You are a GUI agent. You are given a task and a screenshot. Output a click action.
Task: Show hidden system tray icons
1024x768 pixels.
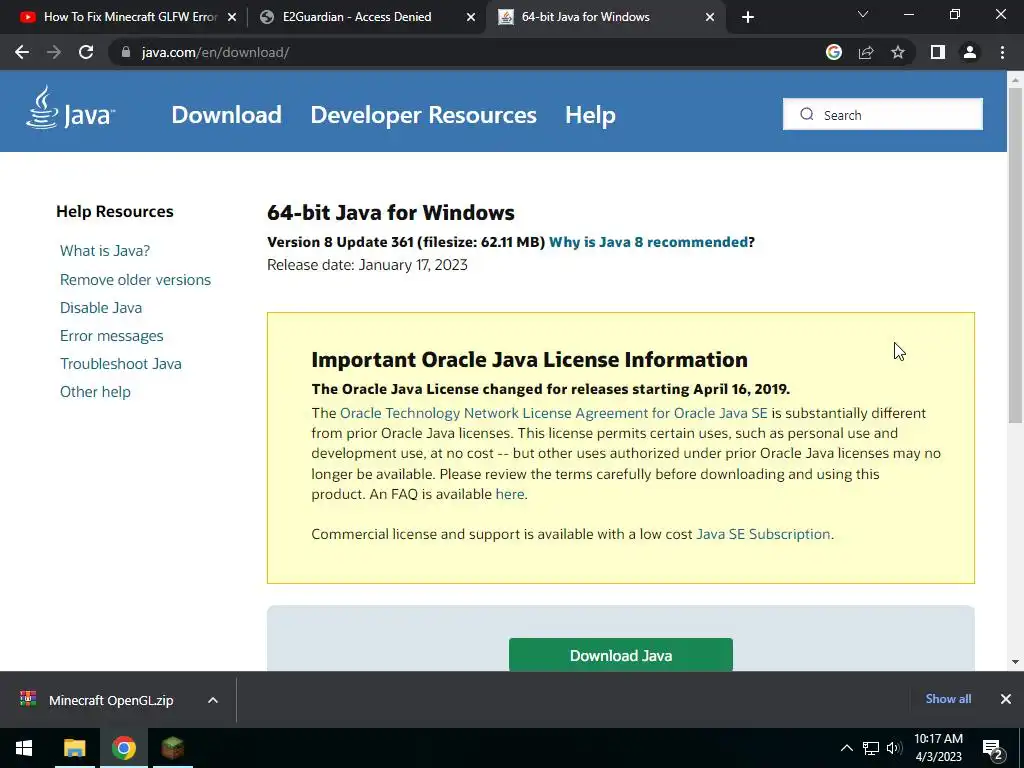tap(846, 748)
